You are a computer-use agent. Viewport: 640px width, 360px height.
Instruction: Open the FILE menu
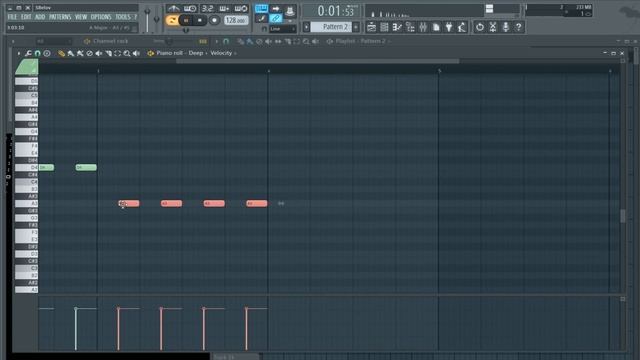(x=12, y=17)
